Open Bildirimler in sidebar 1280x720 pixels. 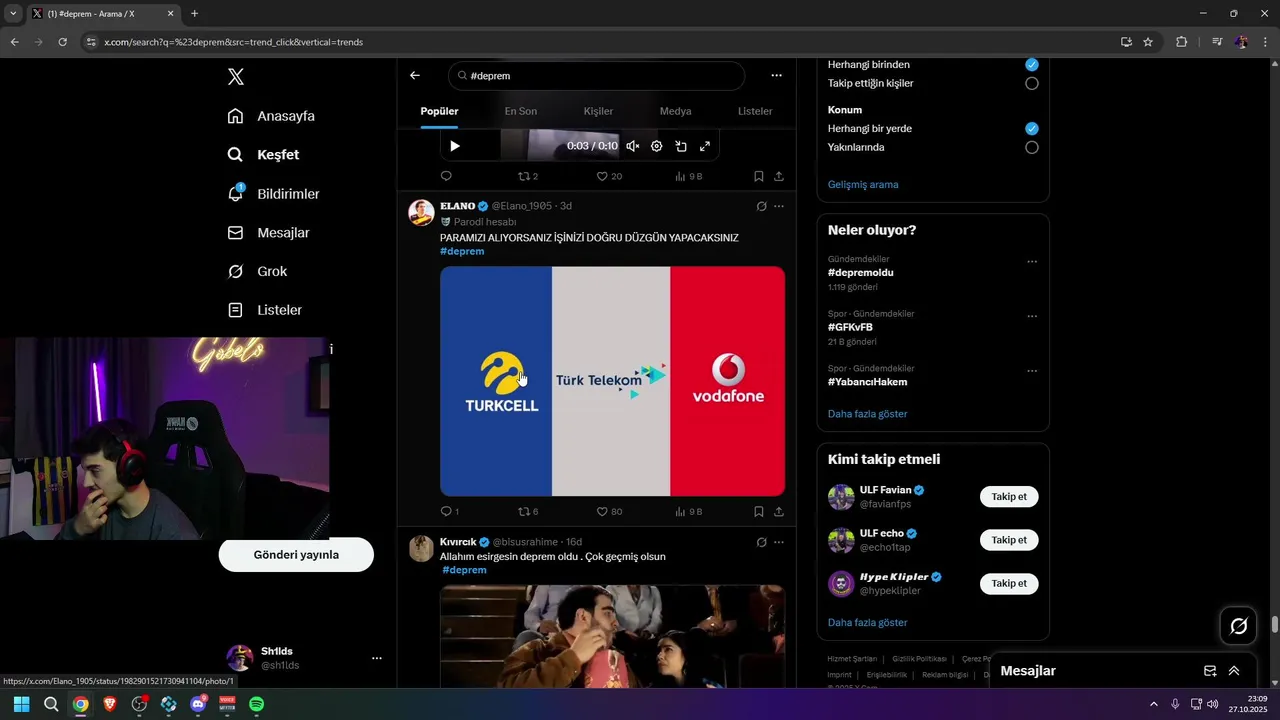click(274, 194)
